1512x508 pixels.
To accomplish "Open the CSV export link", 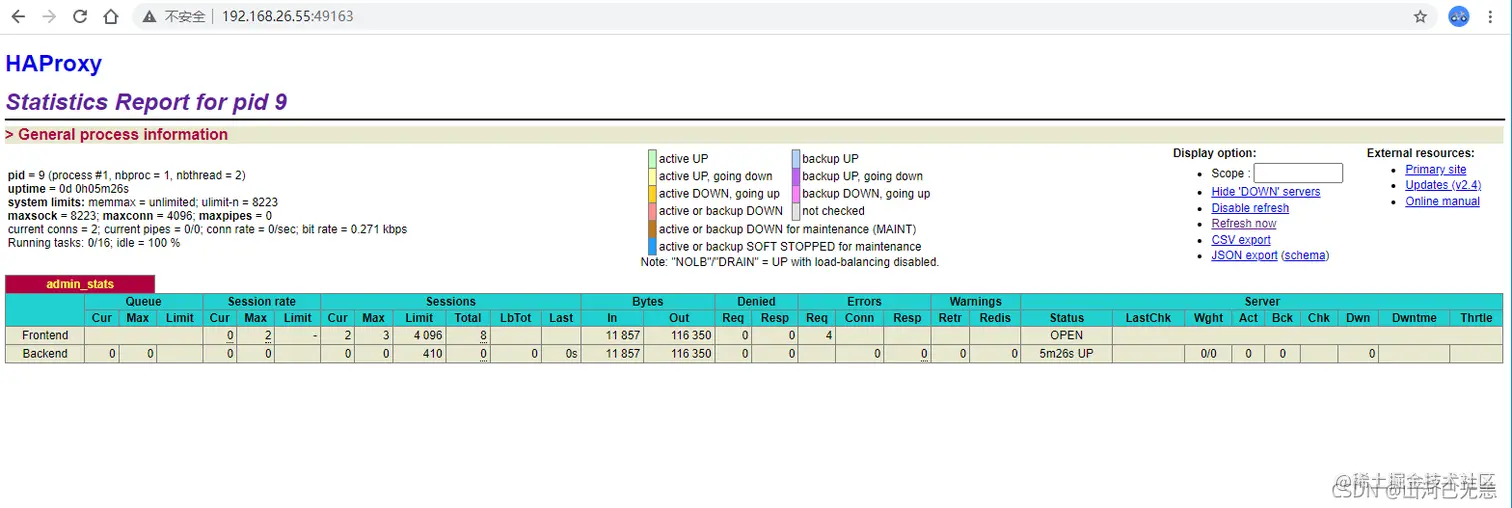I will (1241, 240).
